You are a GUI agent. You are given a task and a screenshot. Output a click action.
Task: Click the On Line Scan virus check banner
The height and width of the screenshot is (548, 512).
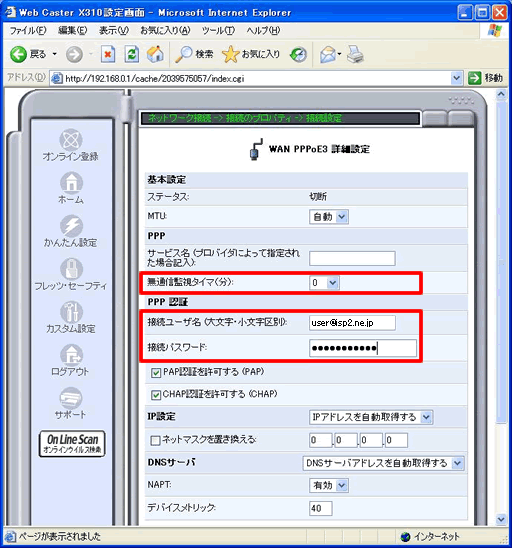pyautogui.click(x=72, y=444)
